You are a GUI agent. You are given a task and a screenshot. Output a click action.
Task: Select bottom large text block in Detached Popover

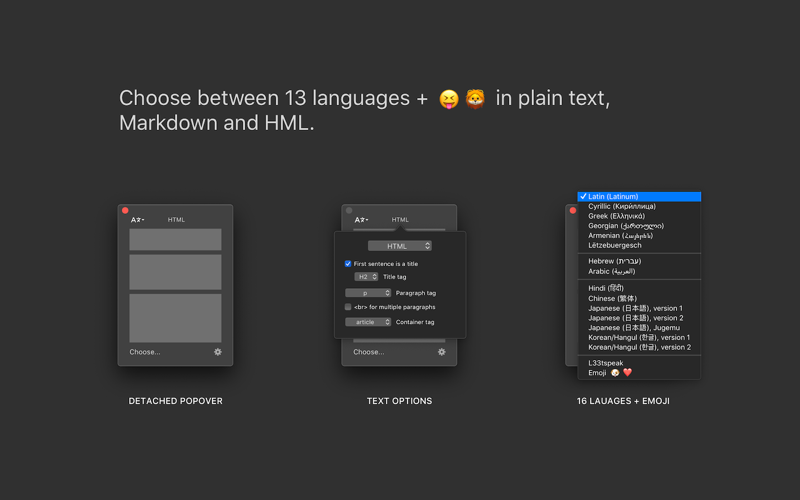(176, 318)
